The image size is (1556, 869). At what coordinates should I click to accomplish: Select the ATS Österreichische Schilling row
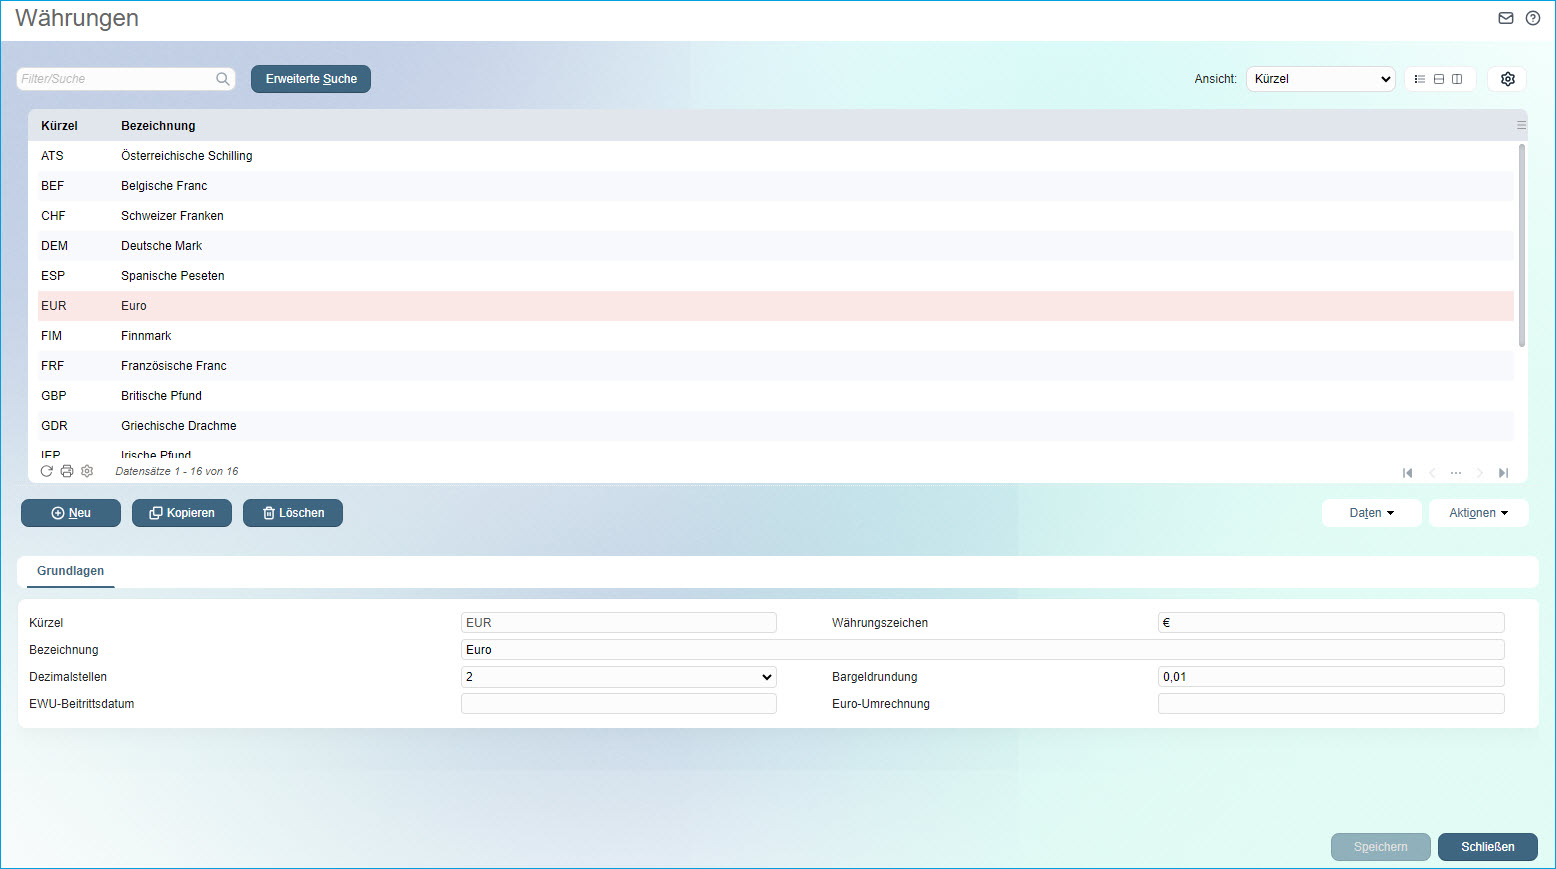tap(776, 156)
